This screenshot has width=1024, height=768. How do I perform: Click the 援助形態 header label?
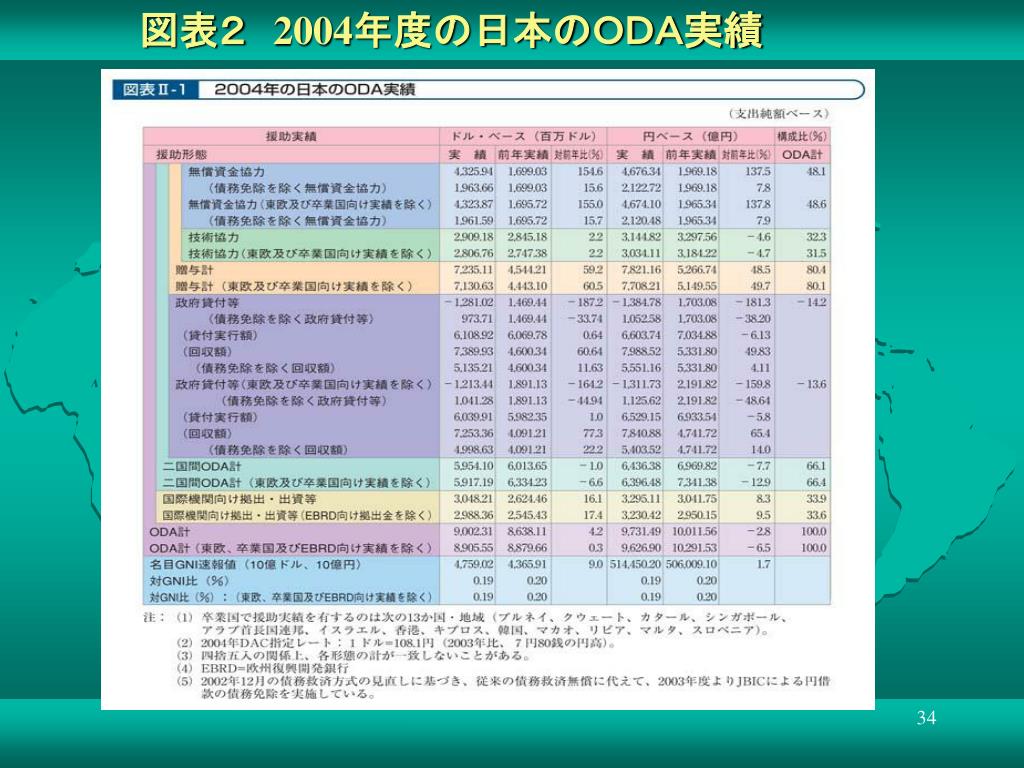coord(181,155)
